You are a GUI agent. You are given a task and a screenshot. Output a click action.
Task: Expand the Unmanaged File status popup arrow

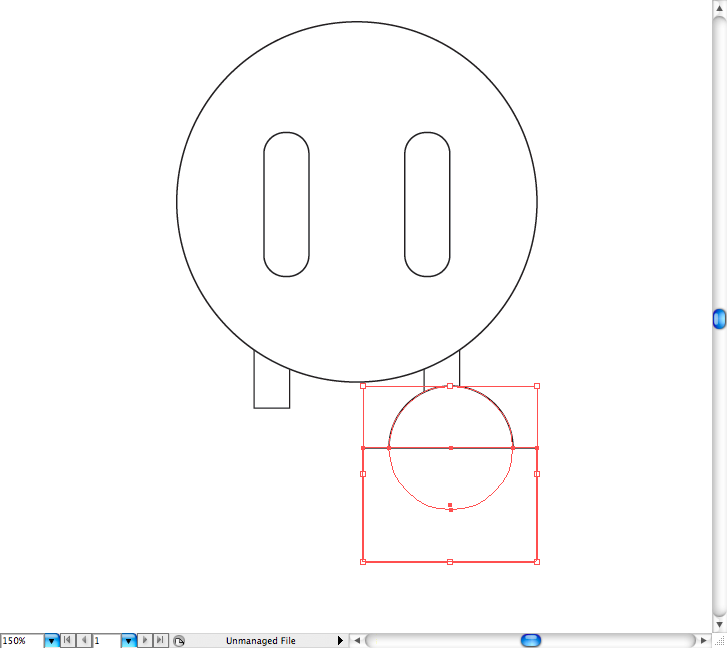coord(340,640)
